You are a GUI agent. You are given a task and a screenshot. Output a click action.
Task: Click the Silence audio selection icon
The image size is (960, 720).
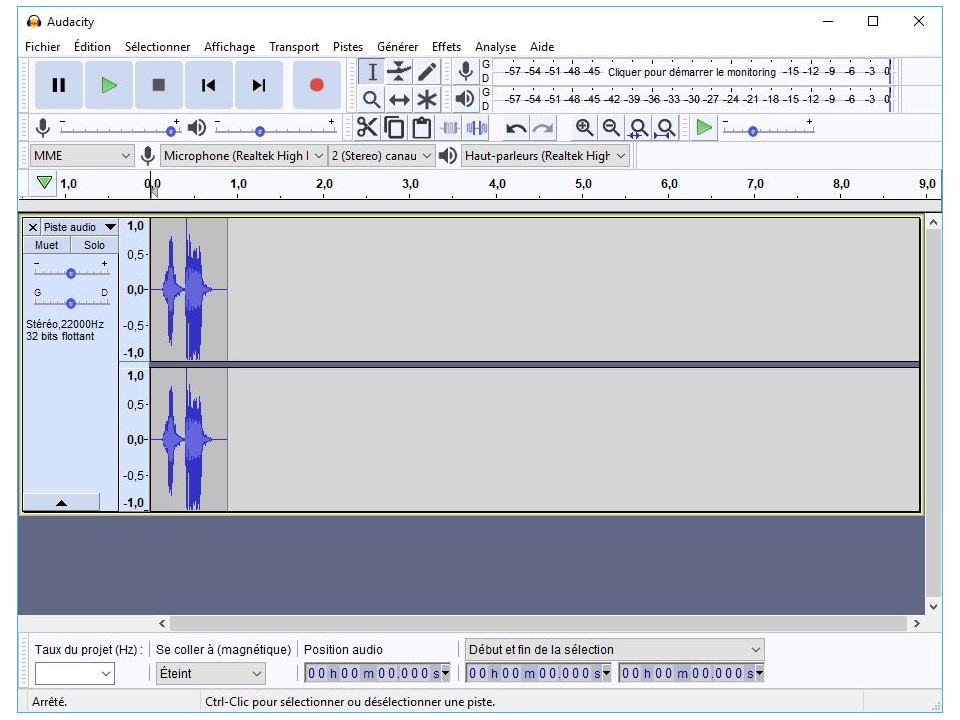click(x=477, y=127)
